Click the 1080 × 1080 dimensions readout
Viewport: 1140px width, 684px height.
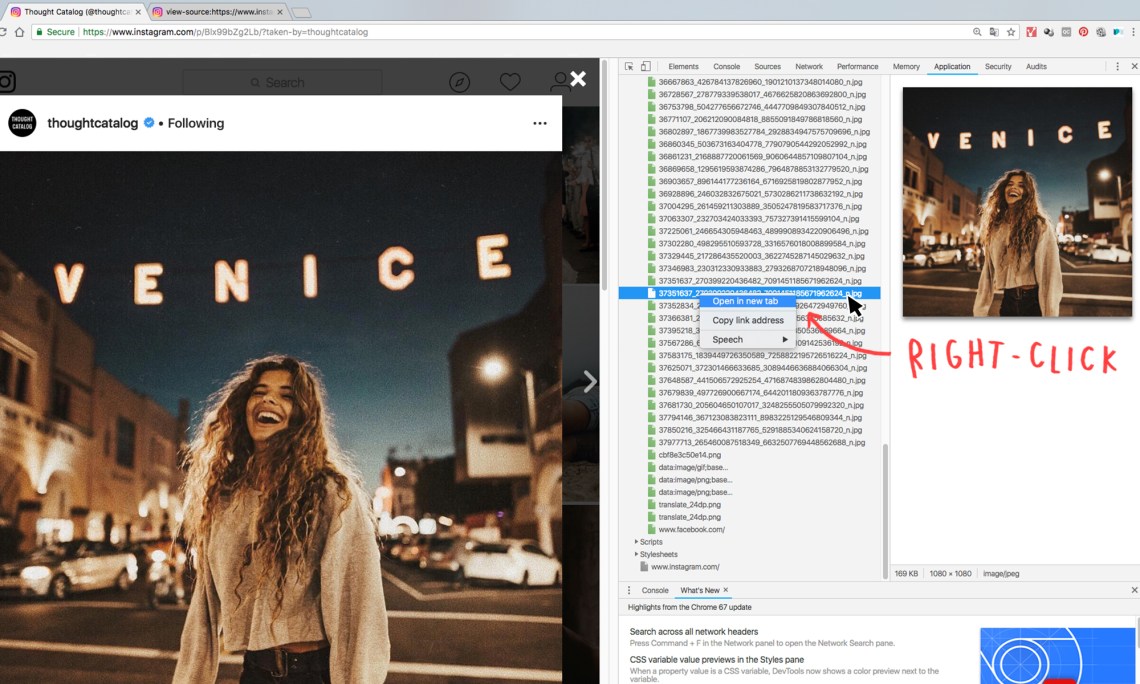(x=950, y=574)
